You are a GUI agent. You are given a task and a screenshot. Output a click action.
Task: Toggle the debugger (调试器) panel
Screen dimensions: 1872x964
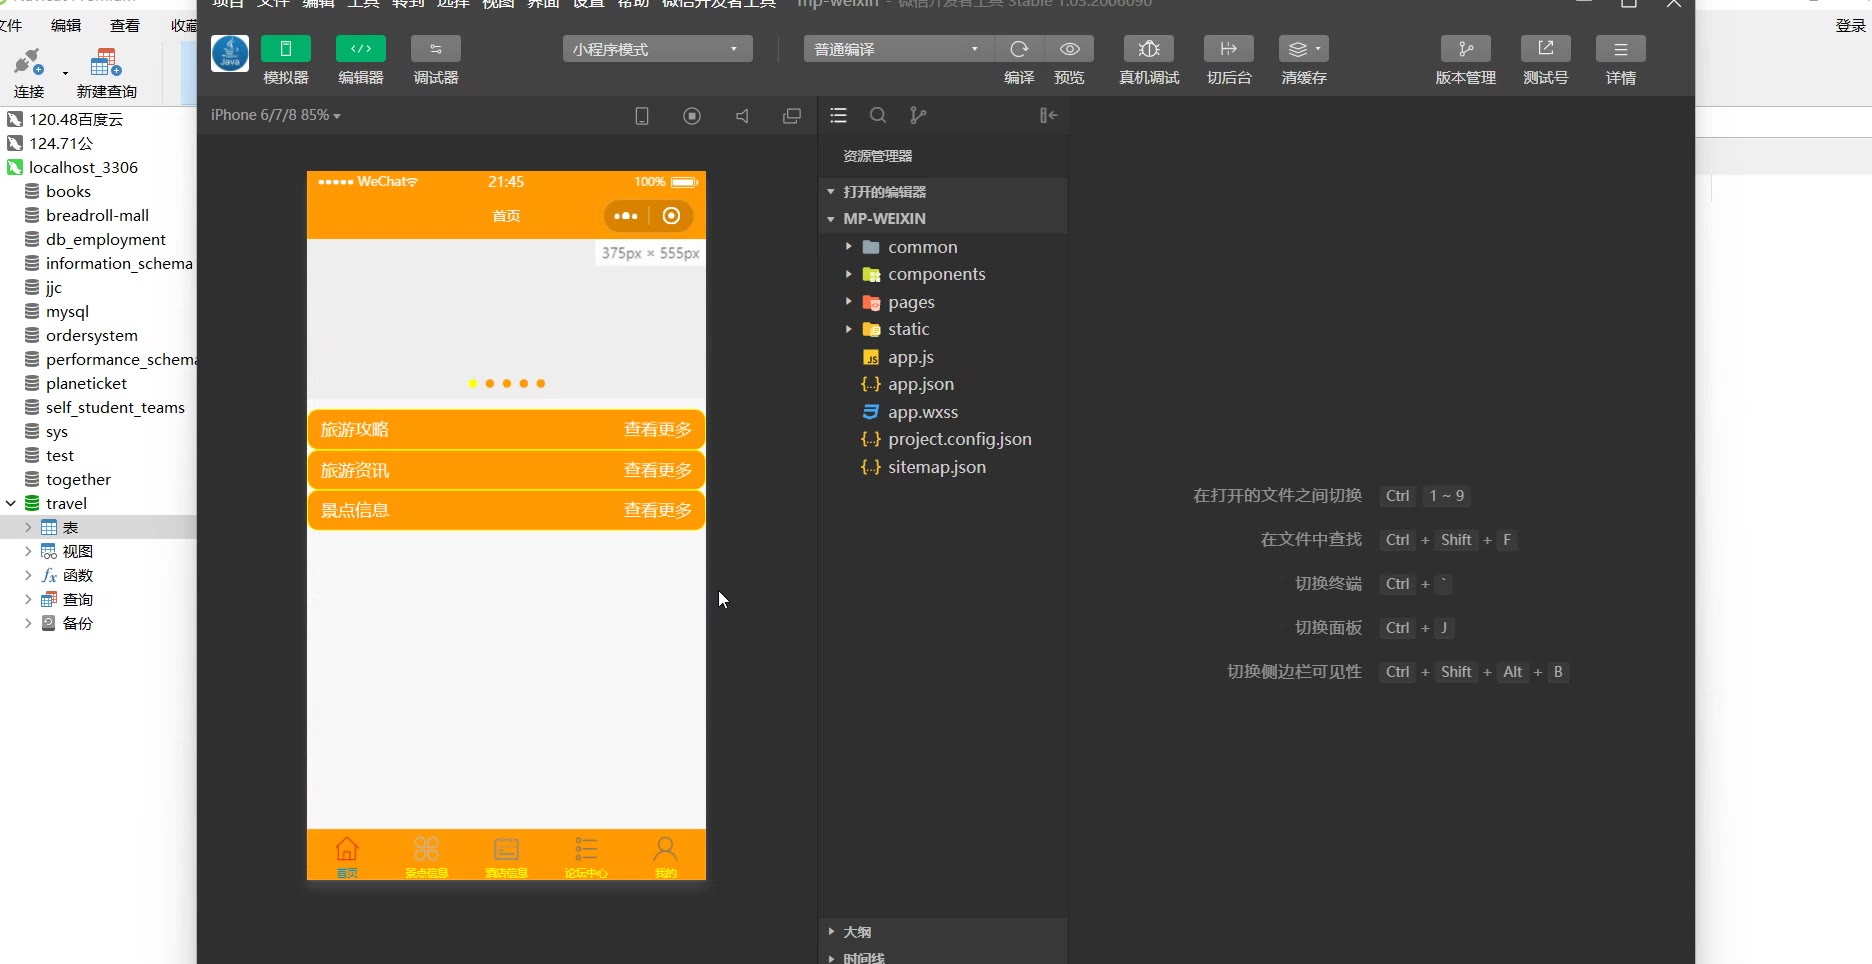point(435,49)
